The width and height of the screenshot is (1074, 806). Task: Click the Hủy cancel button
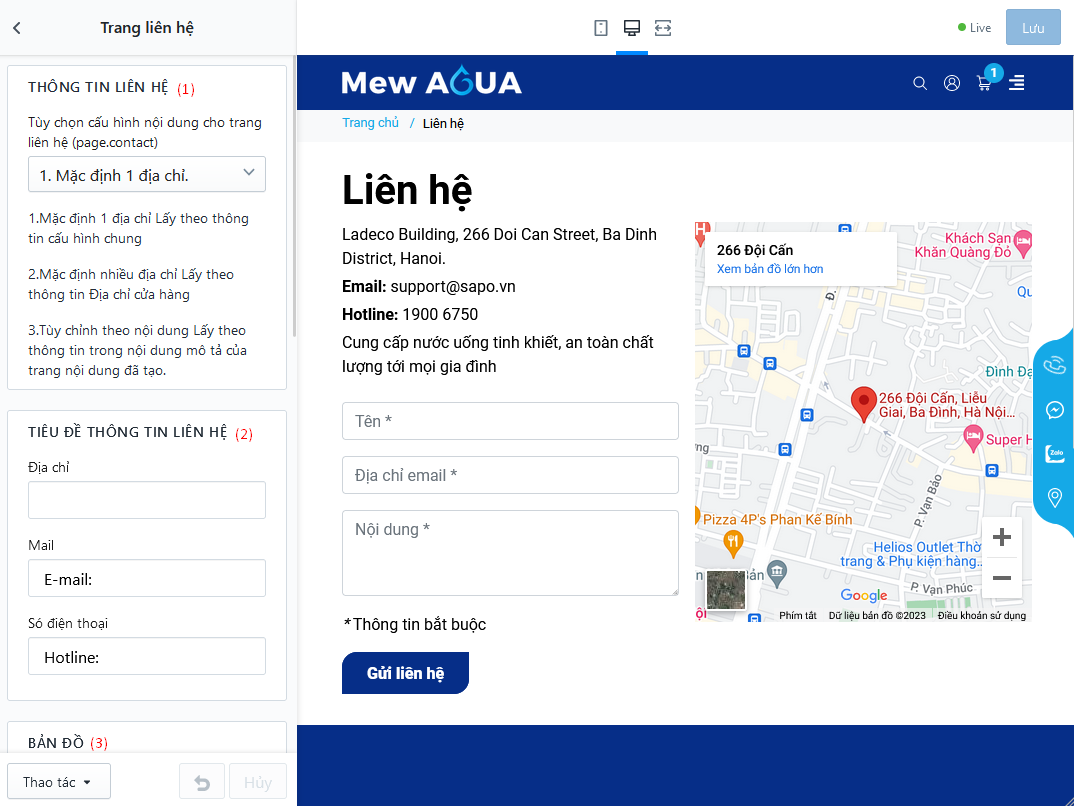click(258, 781)
